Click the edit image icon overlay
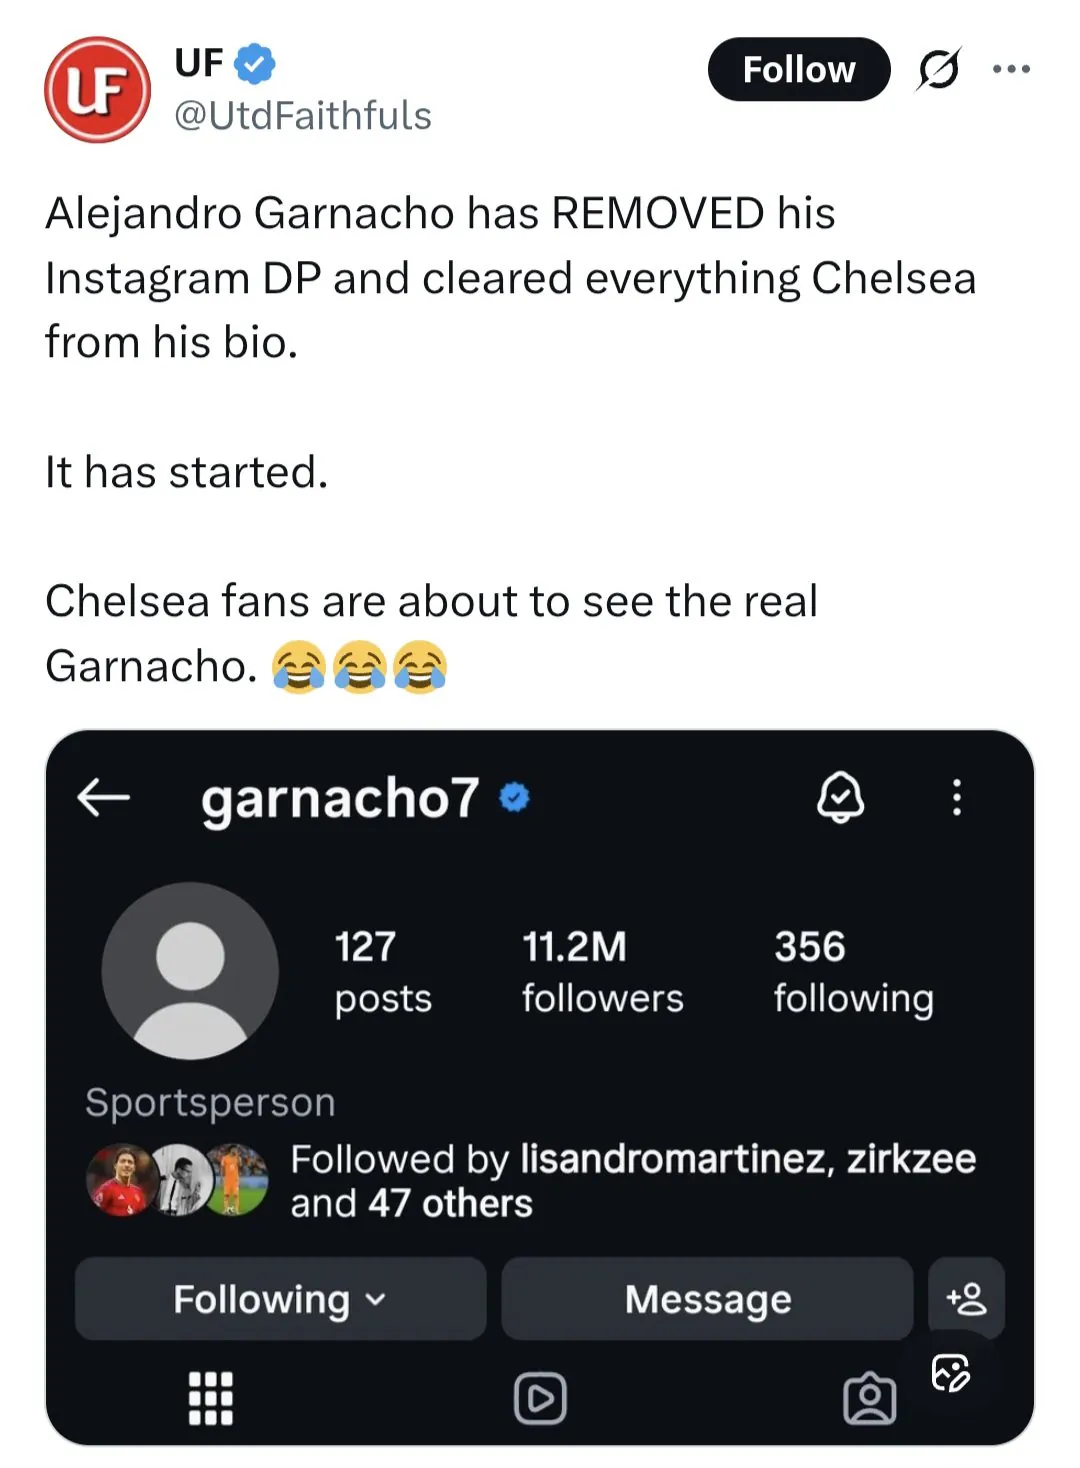 [x=950, y=1373]
